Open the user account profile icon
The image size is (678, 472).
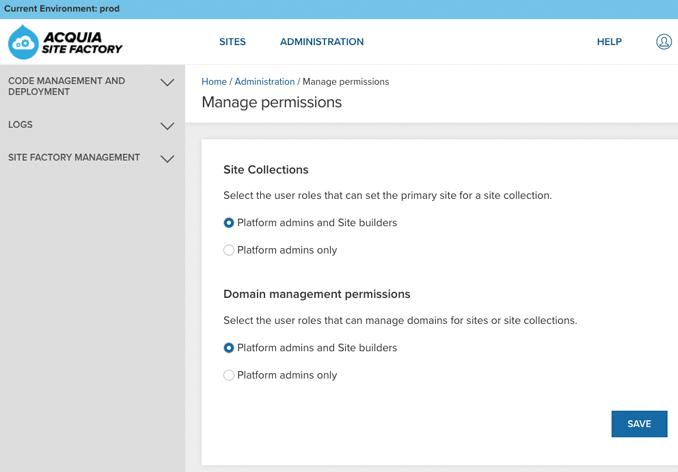tap(664, 42)
